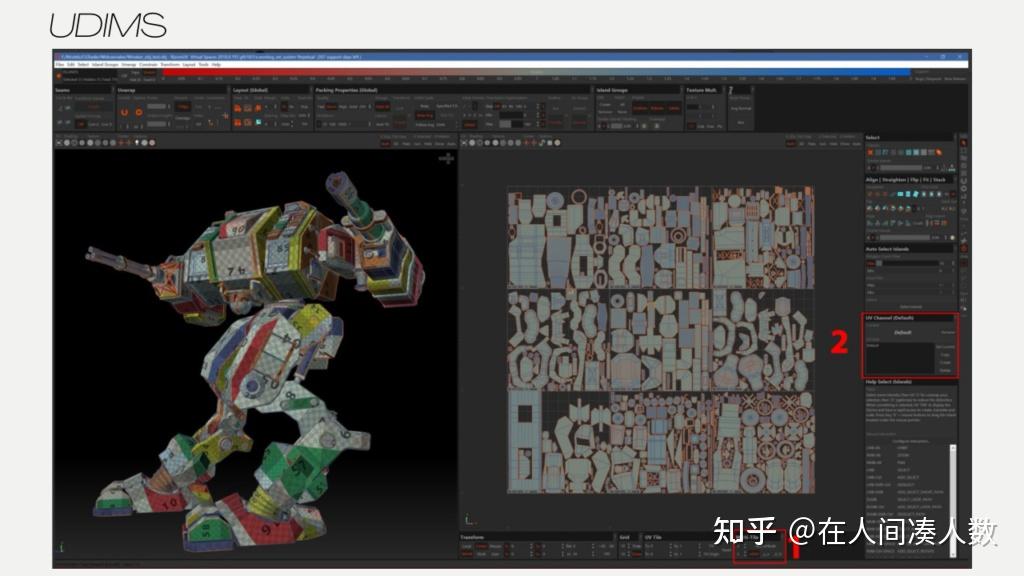This screenshot has height=576, width=1024.
Task: Collapse the Auto Select Islands panel
Action: click(900, 249)
